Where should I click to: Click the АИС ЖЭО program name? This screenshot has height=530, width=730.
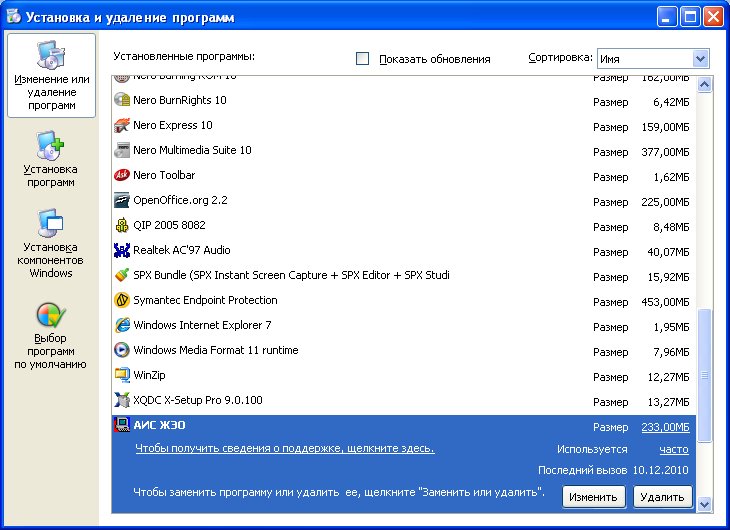pyautogui.click(x=160, y=425)
